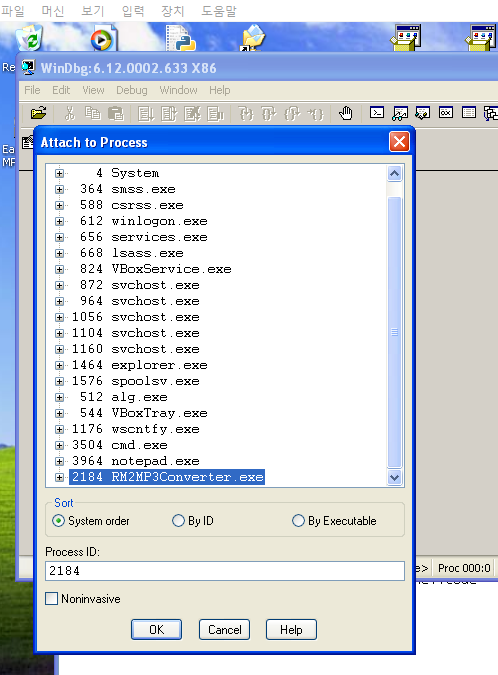
Task: Click the process list scroll up arrow
Action: tap(394, 174)
